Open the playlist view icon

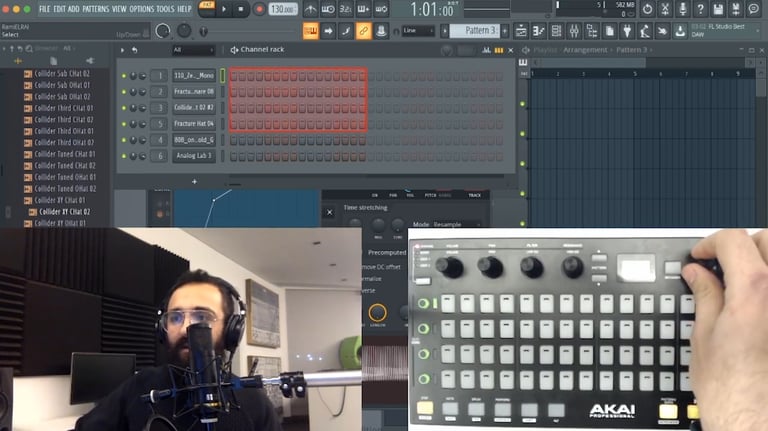tap(521, 31)
